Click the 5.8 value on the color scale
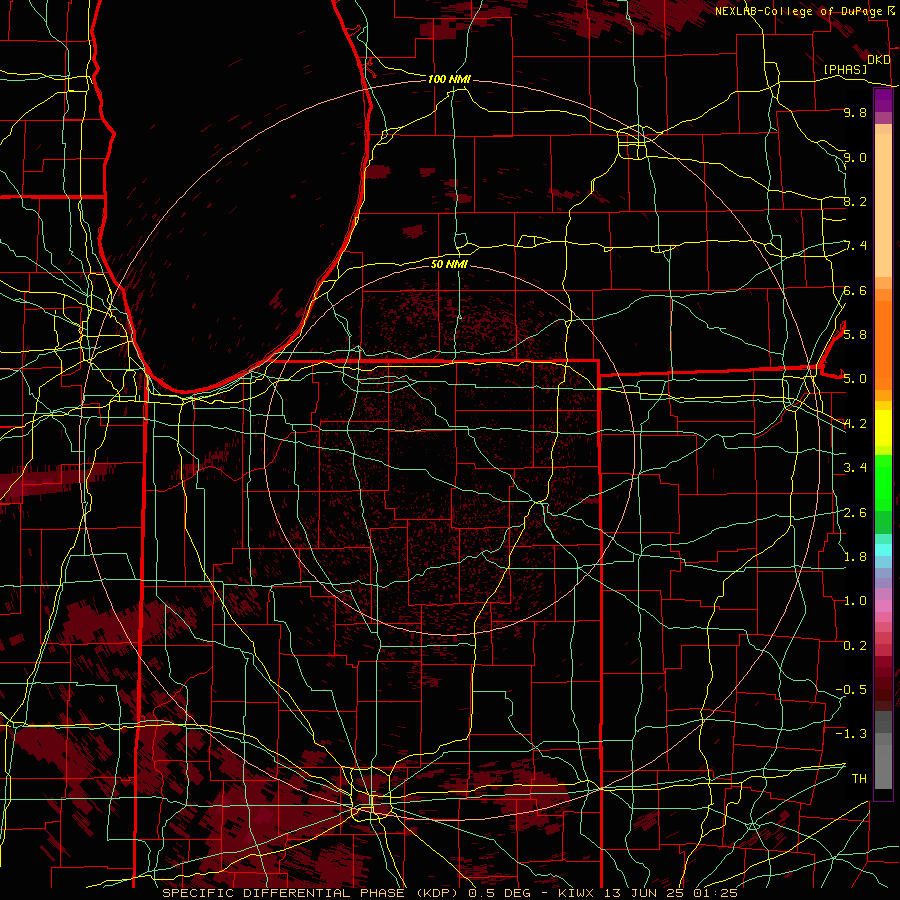900x900 pixels. pos(855,335)
